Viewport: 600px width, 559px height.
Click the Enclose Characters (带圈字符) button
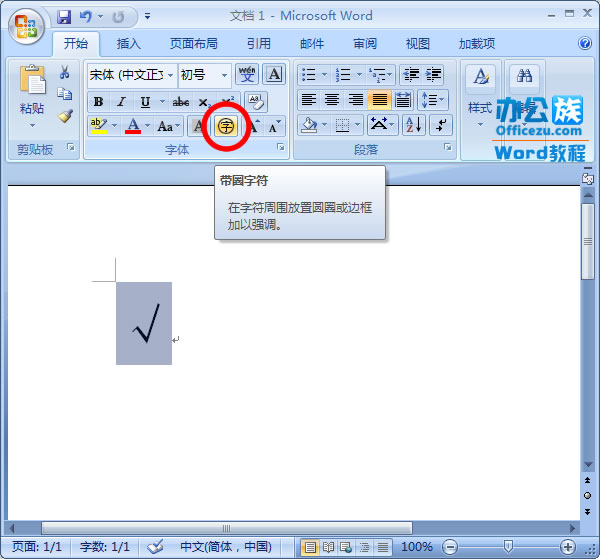[x=226, y=126]
